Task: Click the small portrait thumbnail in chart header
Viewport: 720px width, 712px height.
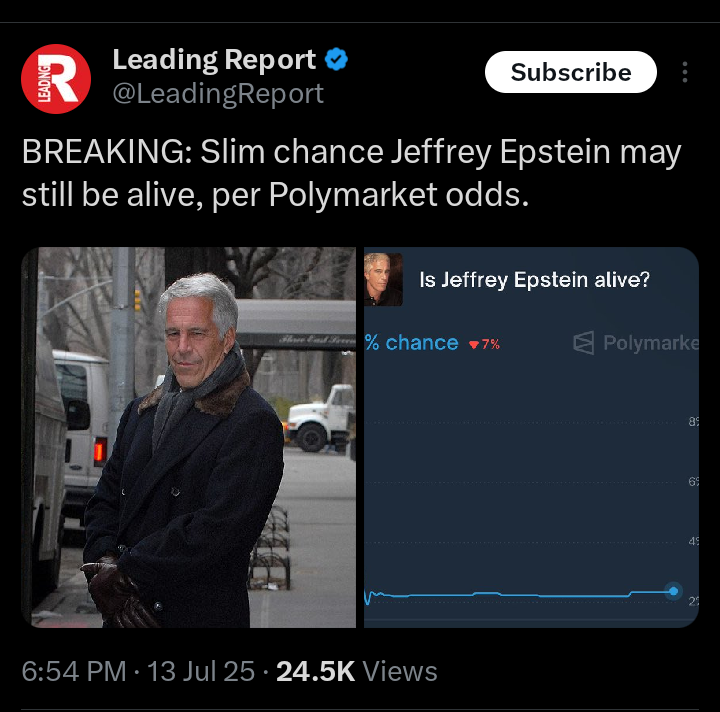Action: click(383, 279)
